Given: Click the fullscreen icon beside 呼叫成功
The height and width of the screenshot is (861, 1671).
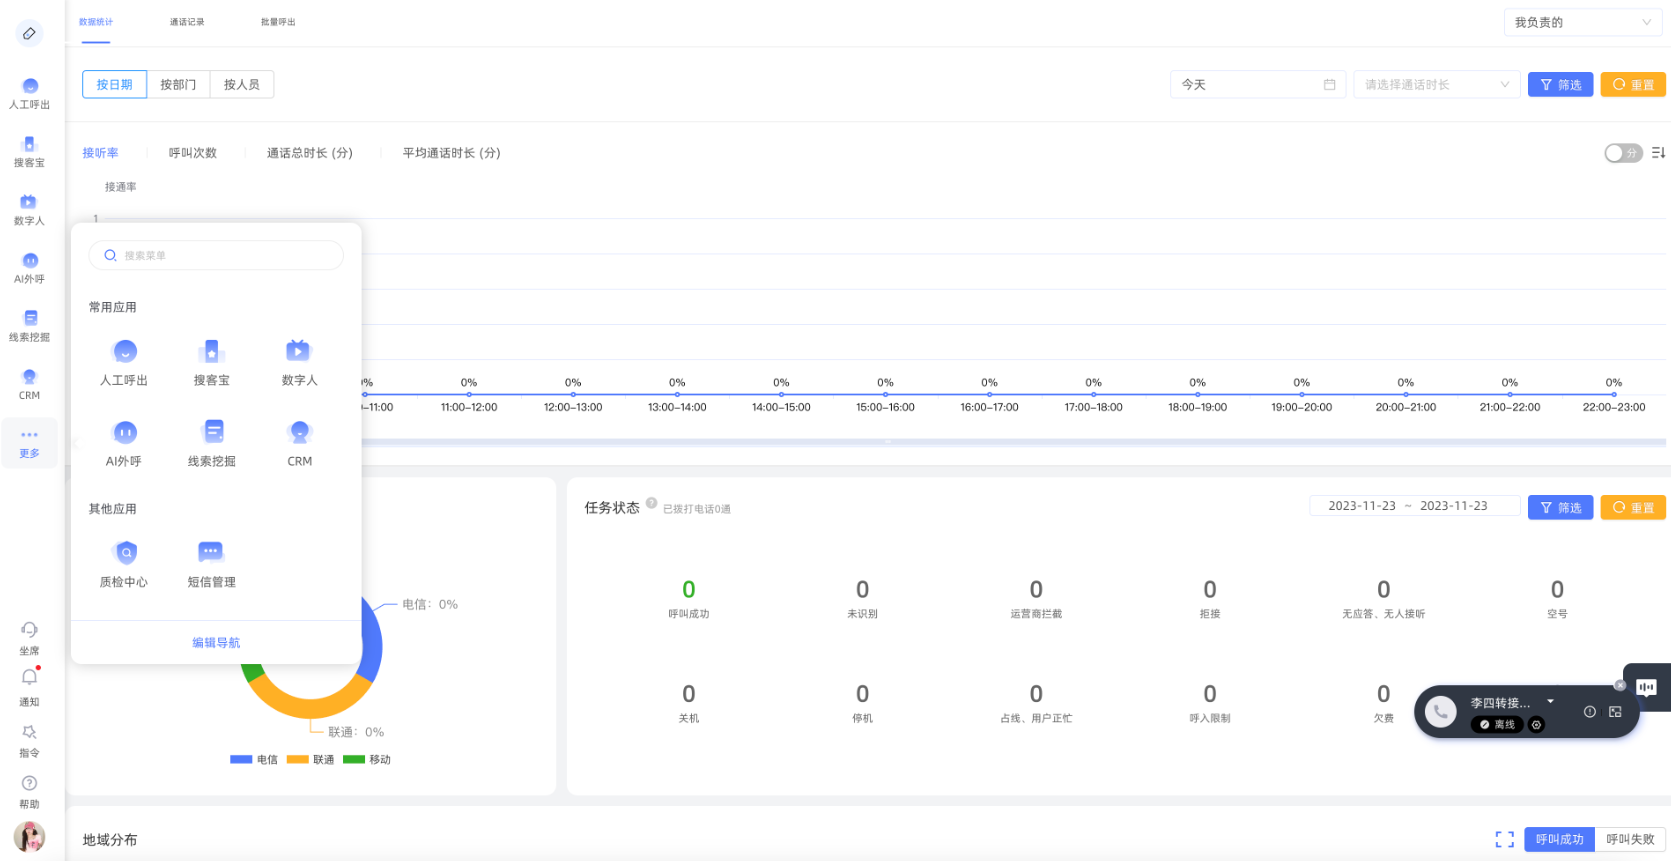Looking at the screenshot, I should (x=1504, y=839).
